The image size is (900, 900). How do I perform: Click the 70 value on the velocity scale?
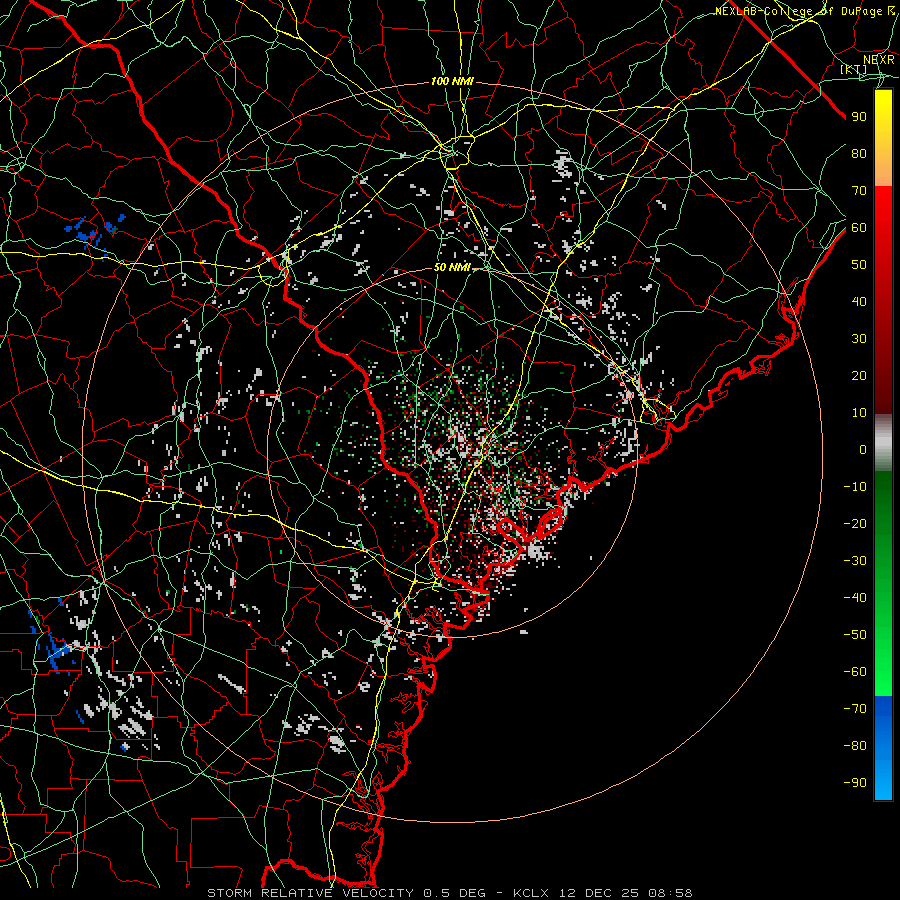859,191
